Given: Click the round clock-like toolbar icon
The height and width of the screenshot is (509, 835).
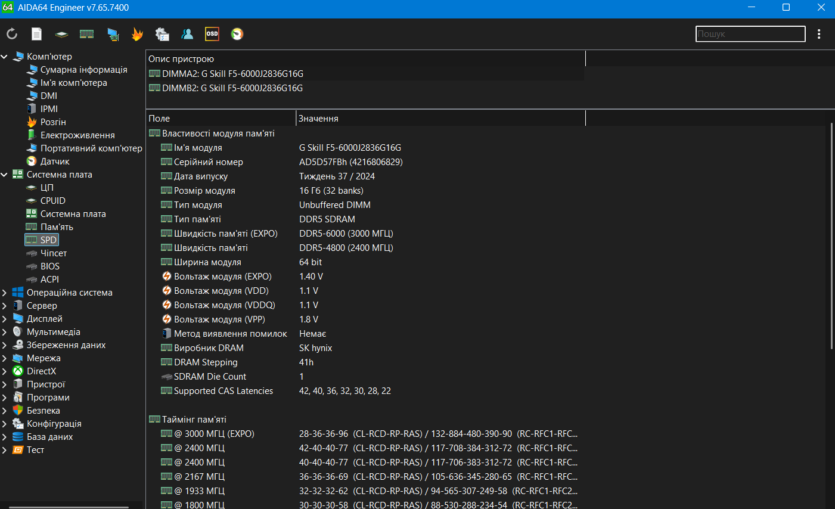Looking at the screenshot, I should (x=237, y=34).
